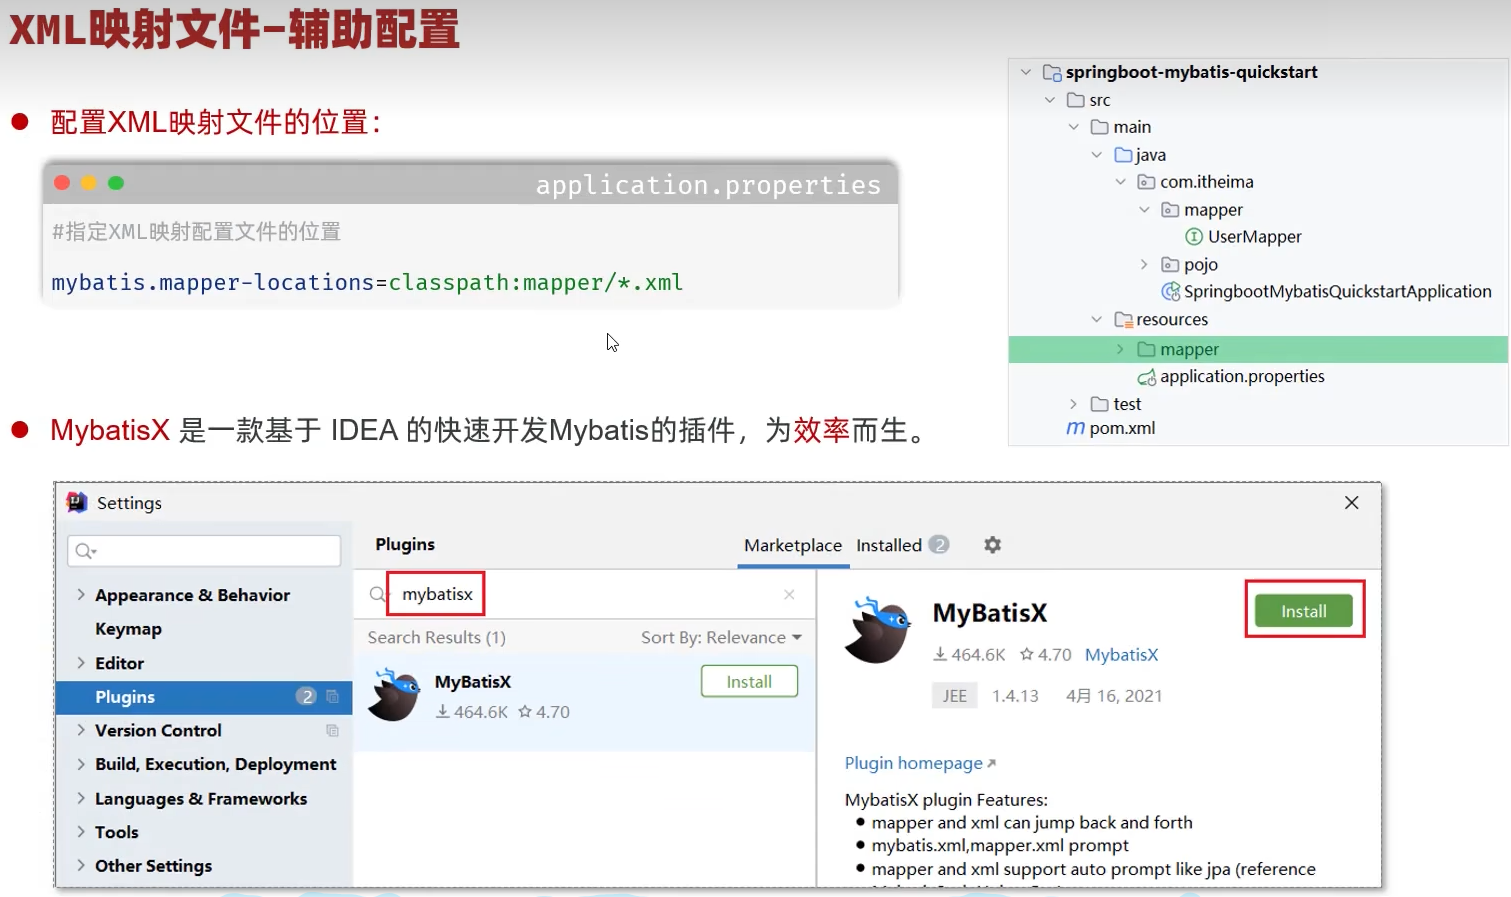Expand the pojo package in tree
The image size is (1511, 897).
click(1144, 265)
